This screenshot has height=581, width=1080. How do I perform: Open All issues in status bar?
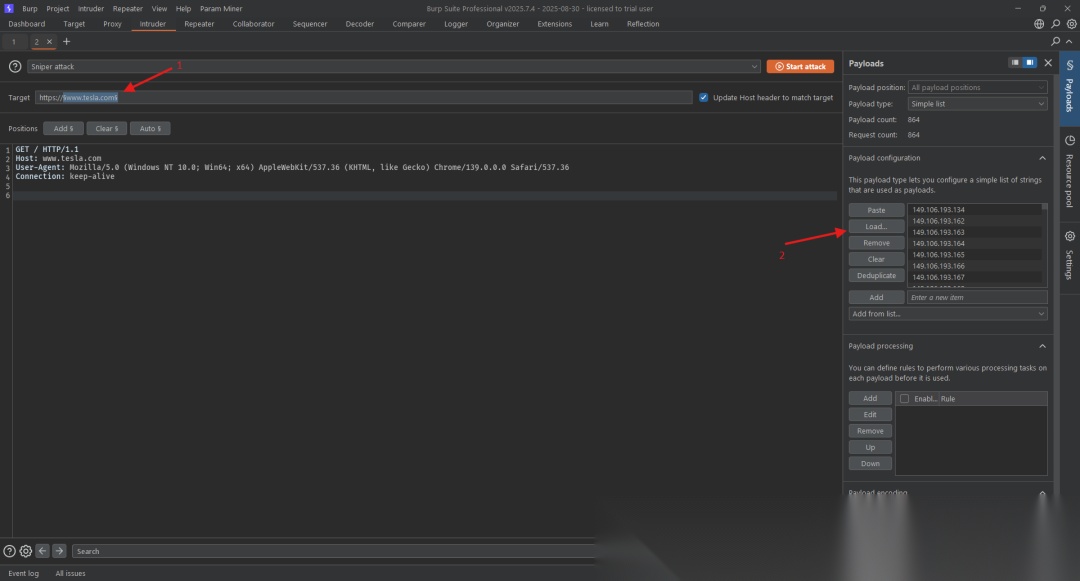(70, 573)
